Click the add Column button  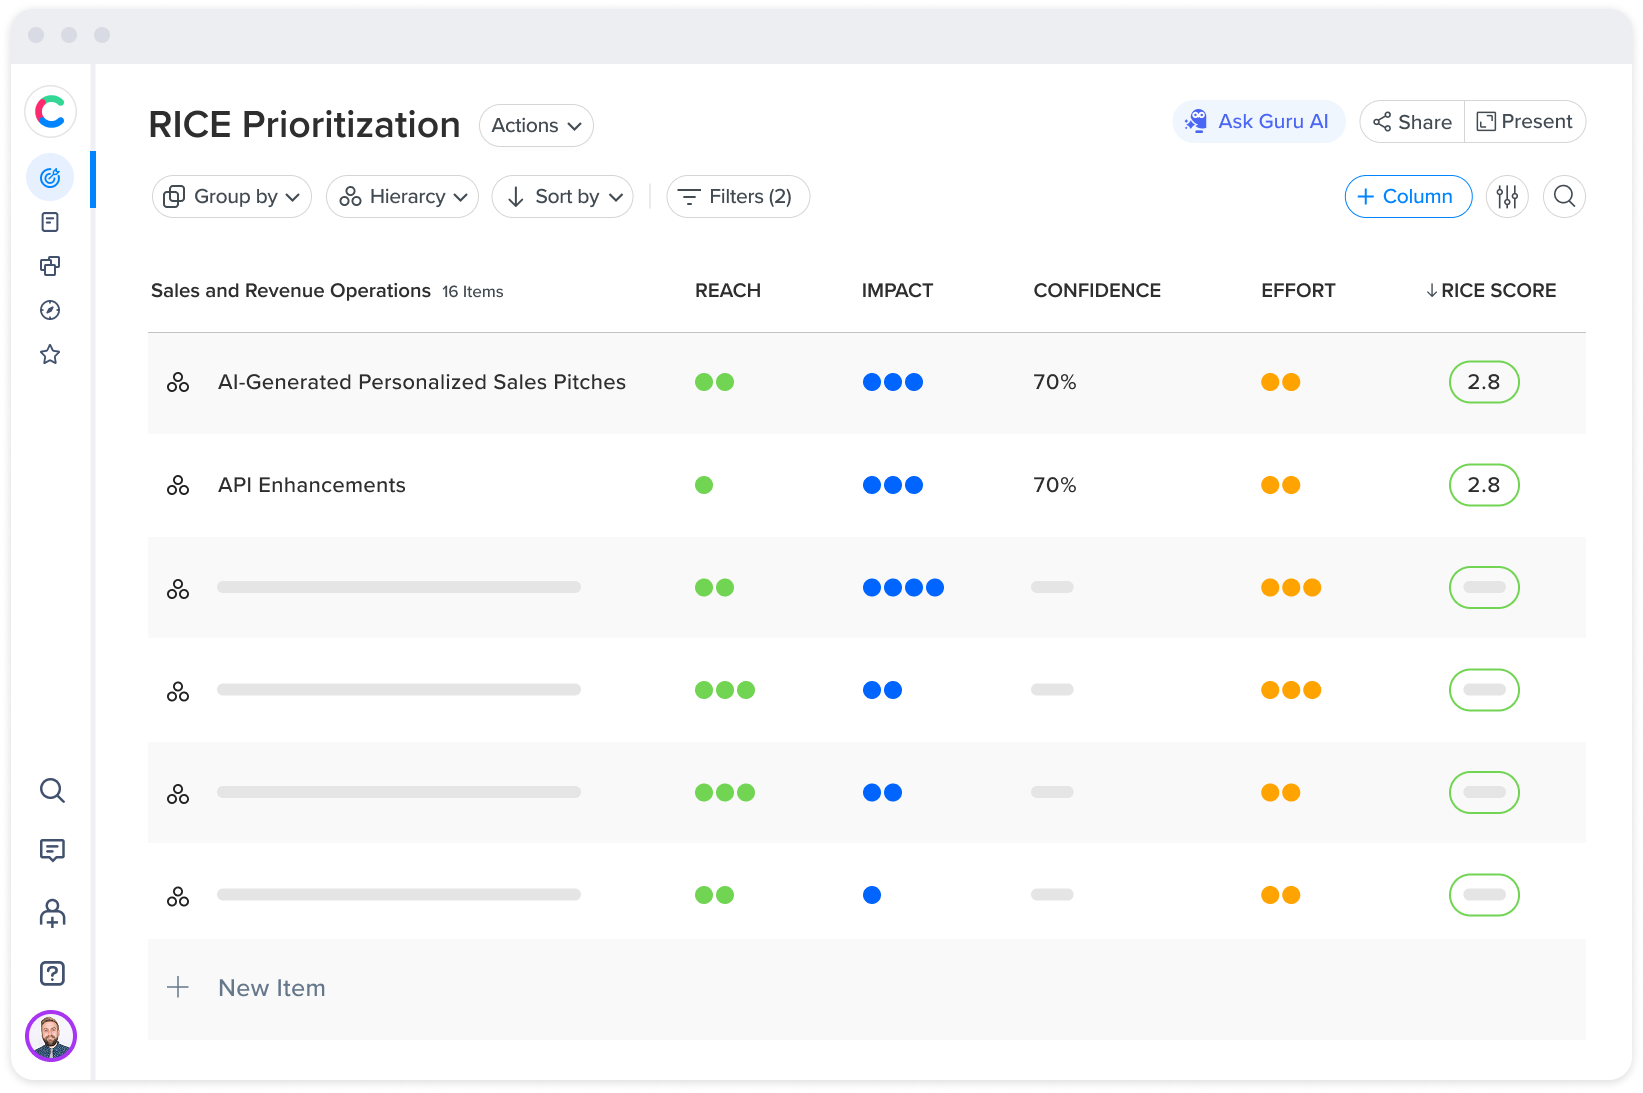tap(1407, 197)
